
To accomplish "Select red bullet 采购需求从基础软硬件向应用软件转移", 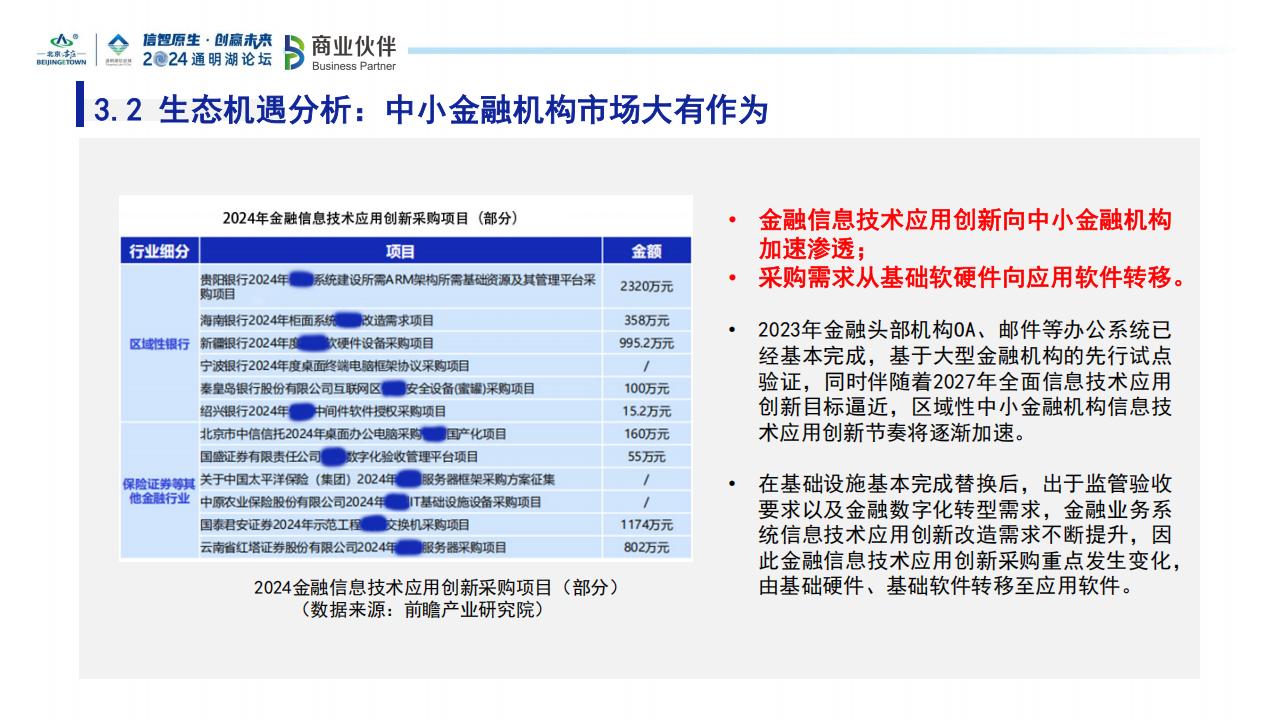I will (972, 279).
